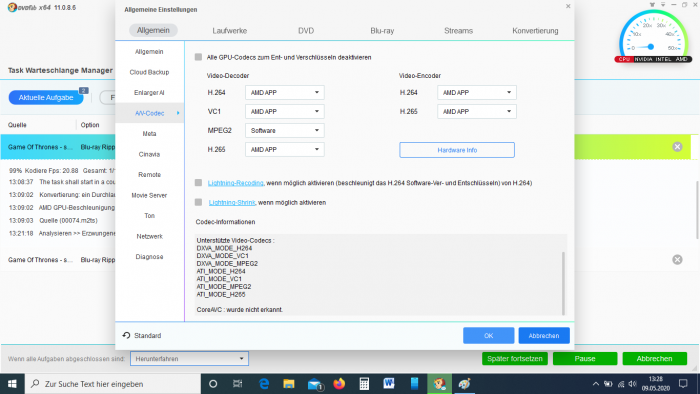Confirm settings with OK button
The image size is (700, 394).
point(488,336)
